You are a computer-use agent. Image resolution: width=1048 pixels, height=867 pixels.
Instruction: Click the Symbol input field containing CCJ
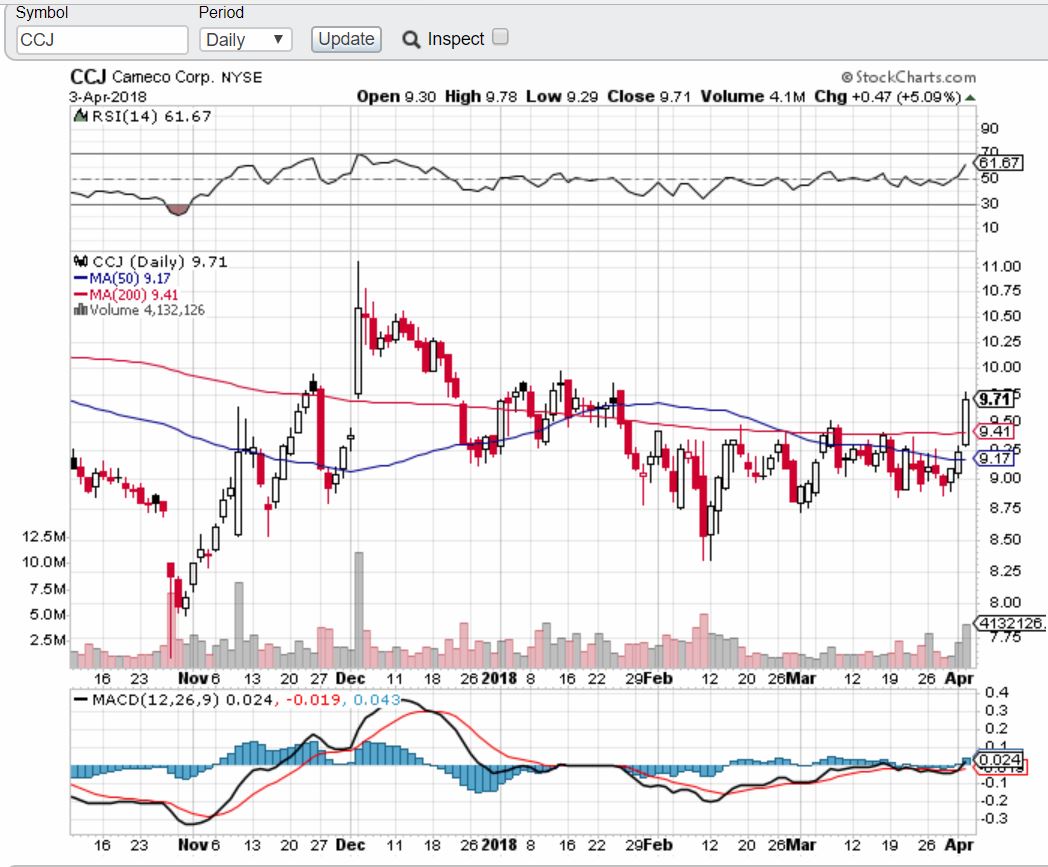pos(102,40)
